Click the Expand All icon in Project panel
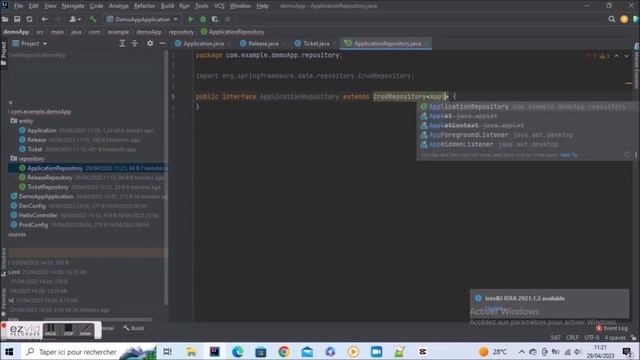 click(122, 43)
